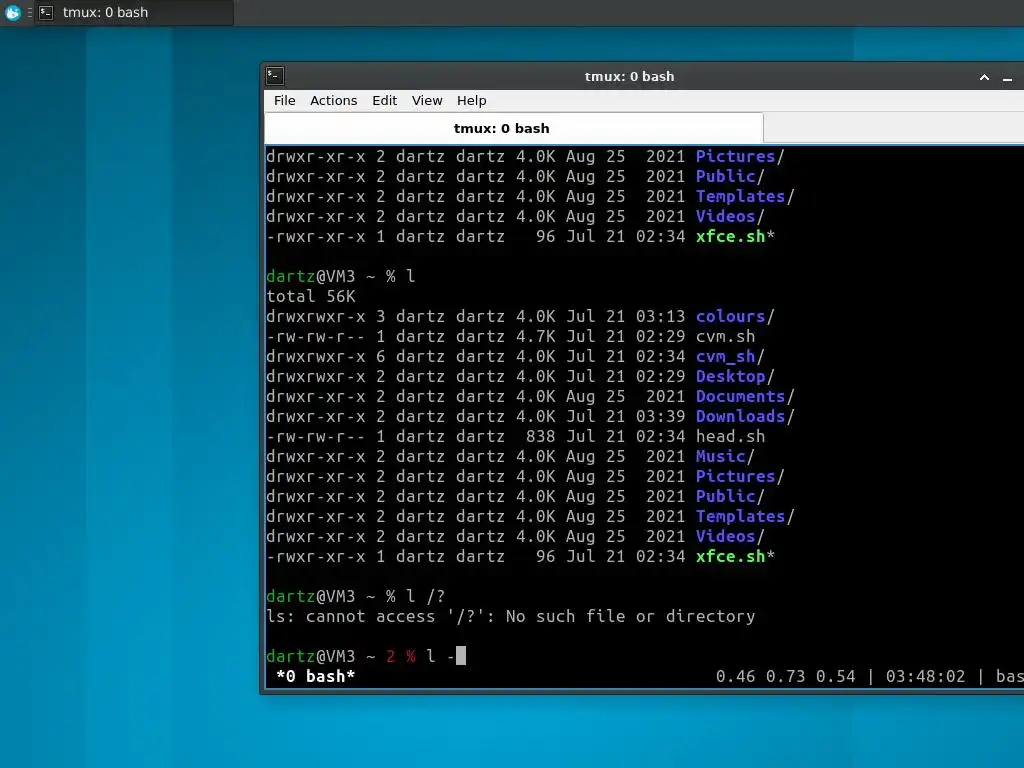Click the load average '0.46 0.73 0.54'
The image size is (1024, 768).
point(785,677)
